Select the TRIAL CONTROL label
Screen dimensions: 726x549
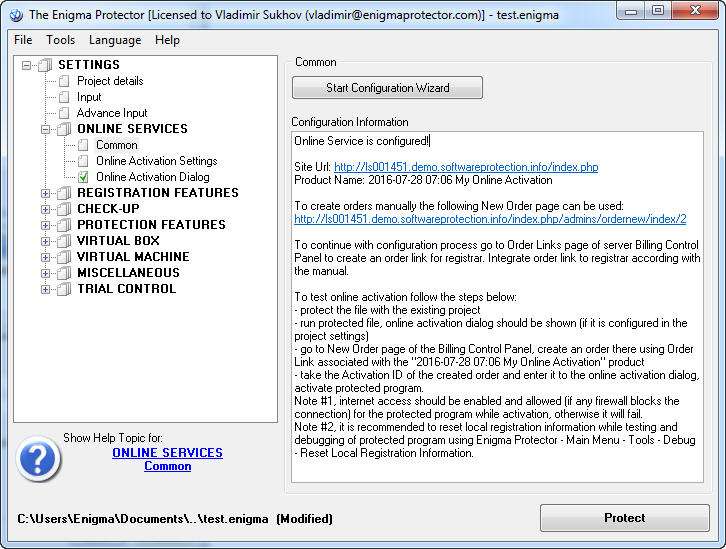point(126,289)
